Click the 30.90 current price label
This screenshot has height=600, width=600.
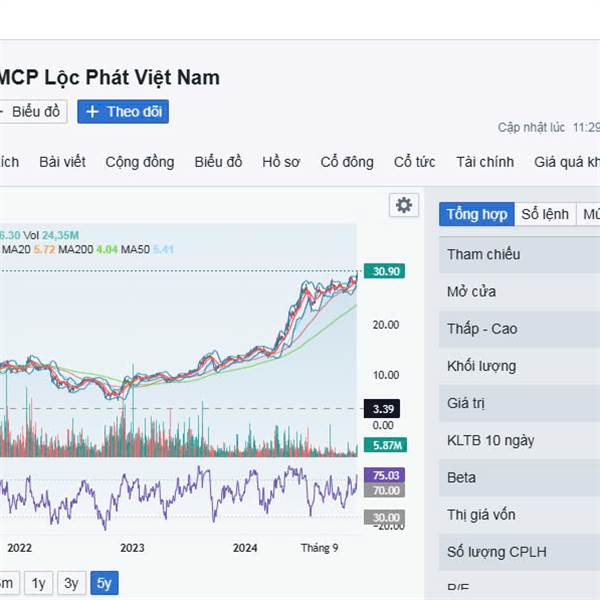click(x=384, y=271)
